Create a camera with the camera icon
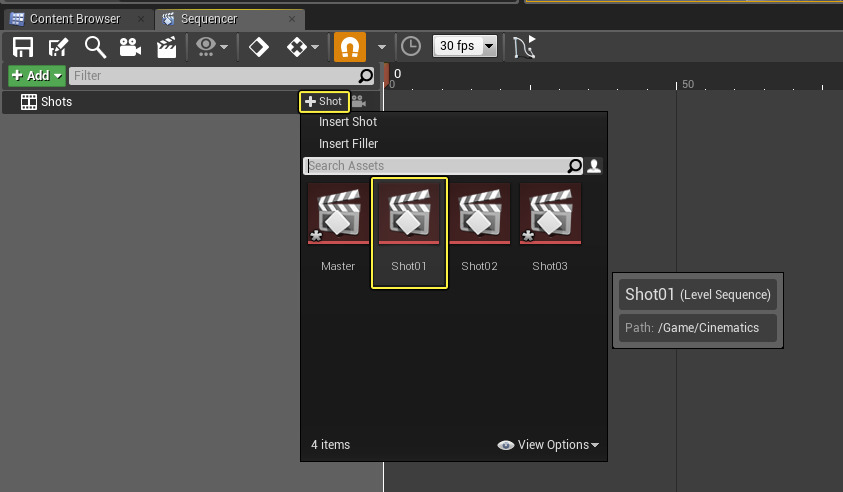This screenshot has width=843, height=492. (130, 47)
